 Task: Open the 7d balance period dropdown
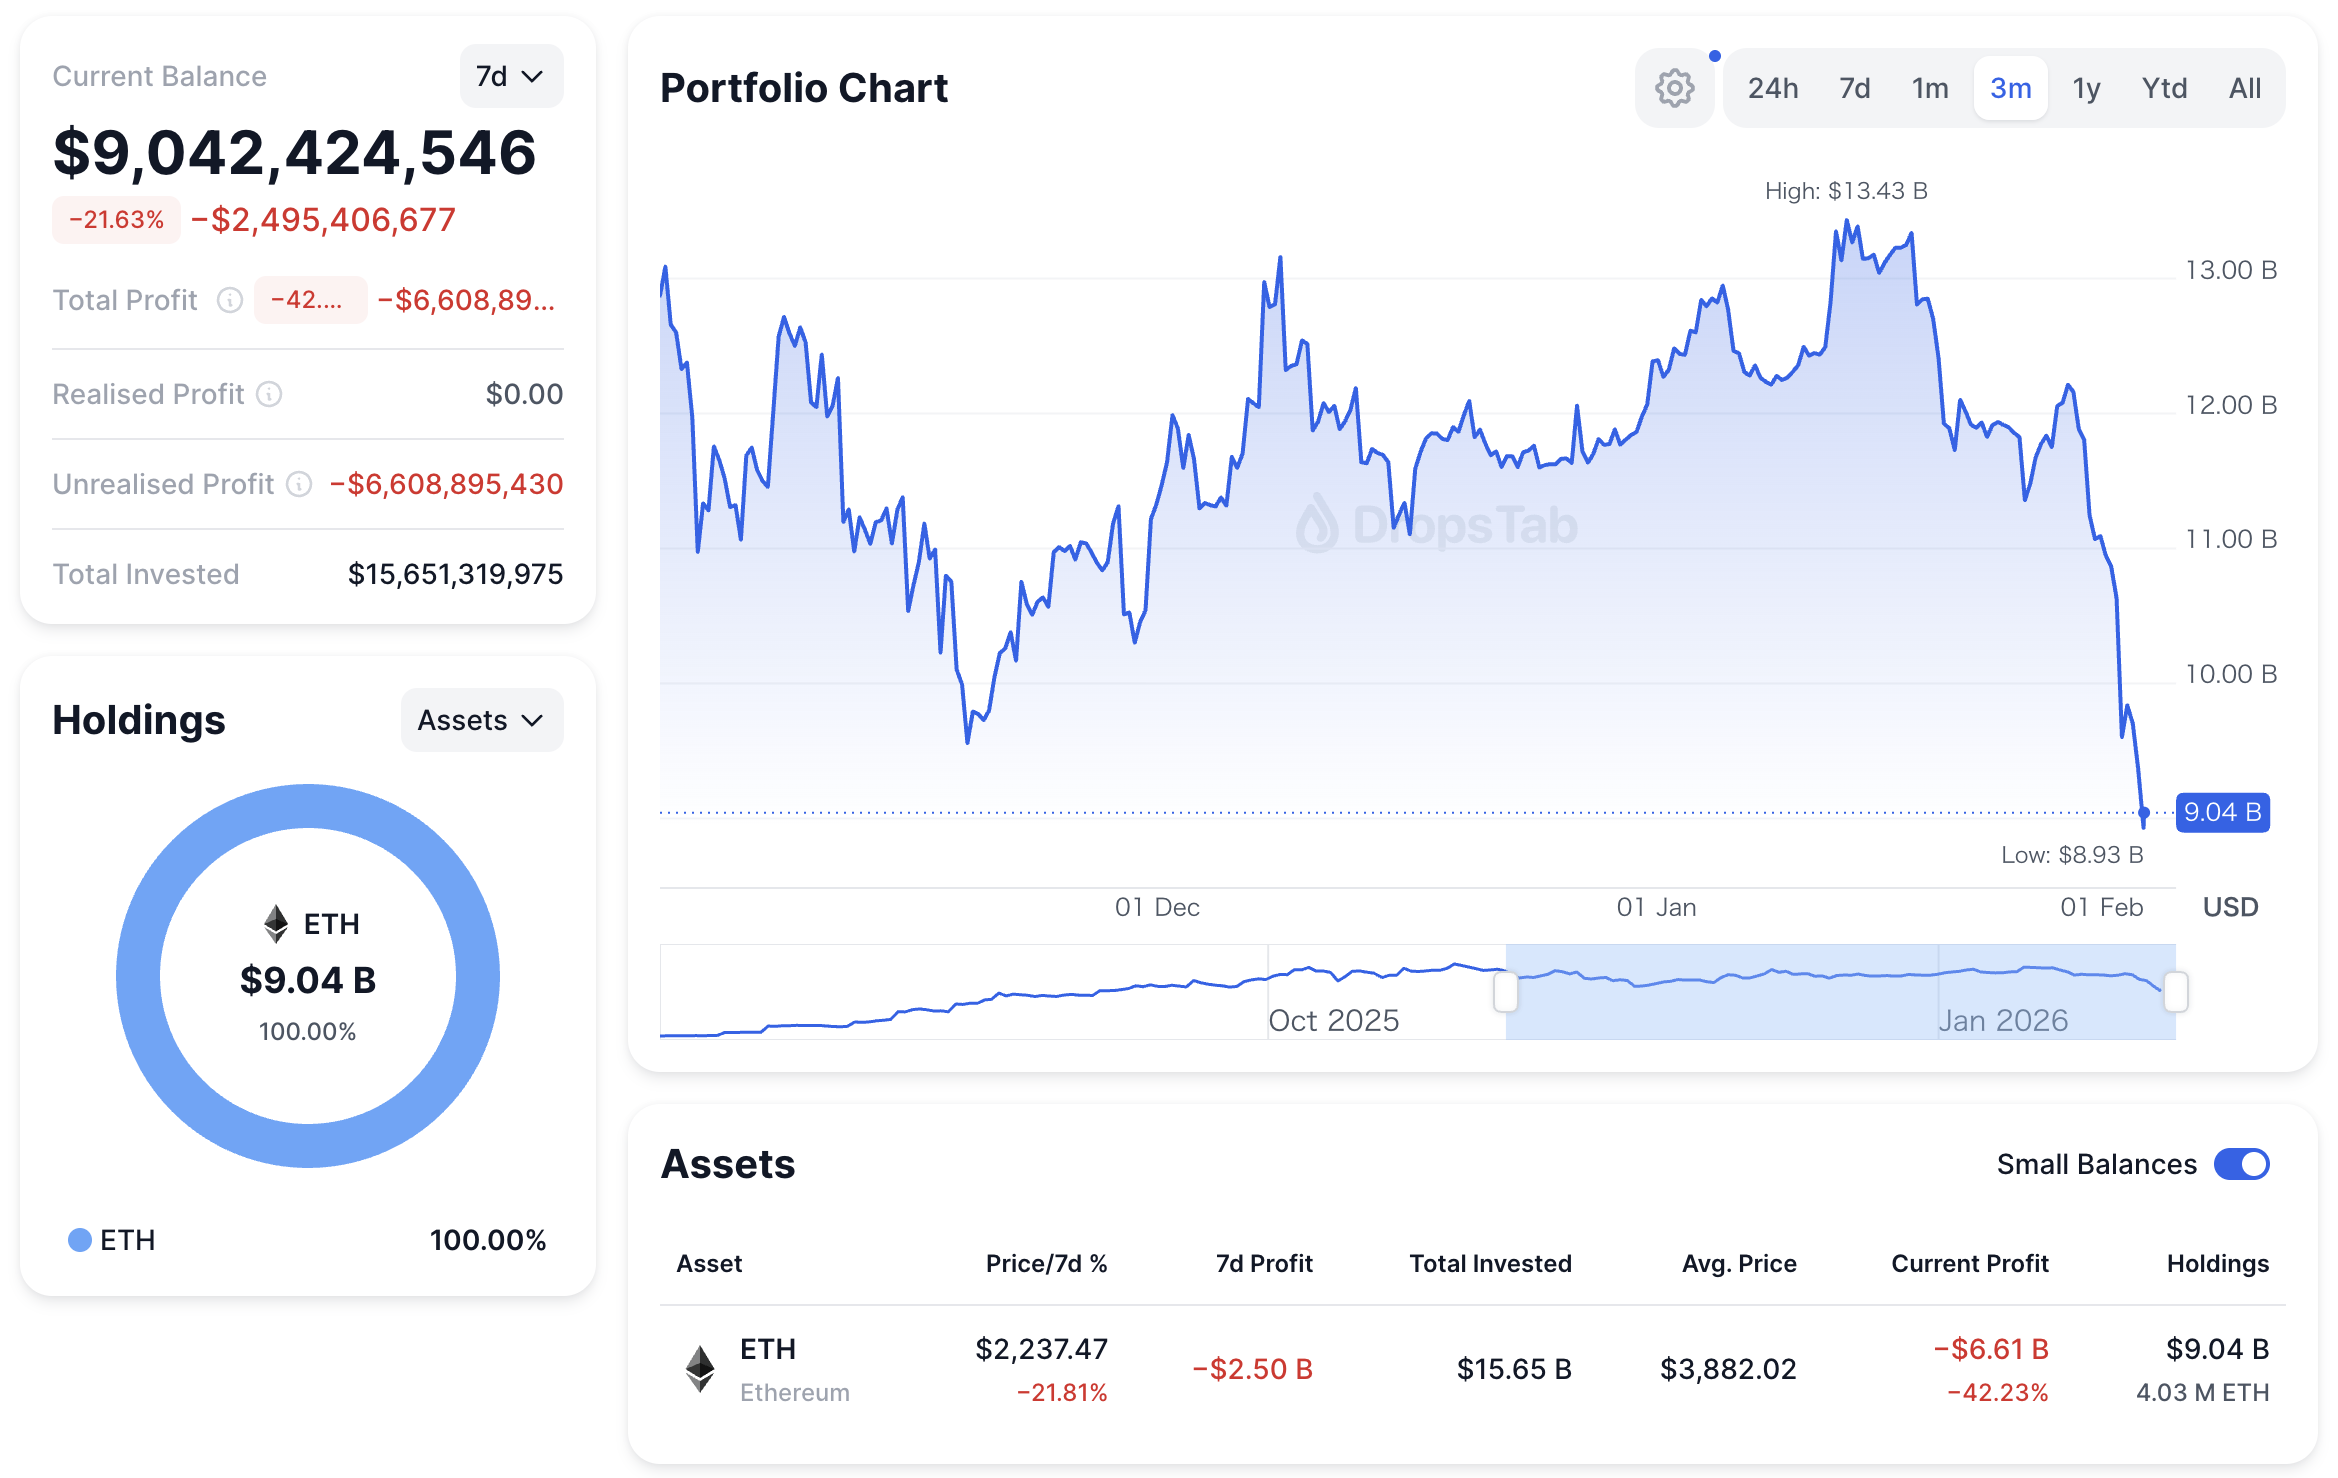[x=511, y=76]
